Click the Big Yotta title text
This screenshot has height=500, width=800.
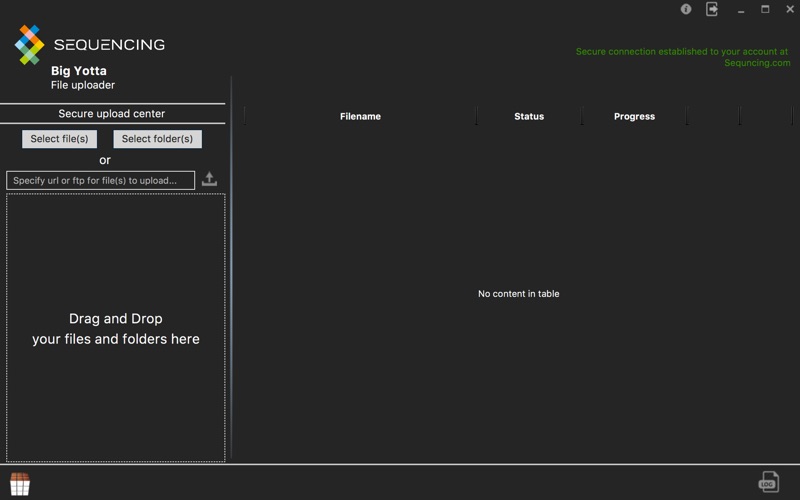(x=79, y=71)
